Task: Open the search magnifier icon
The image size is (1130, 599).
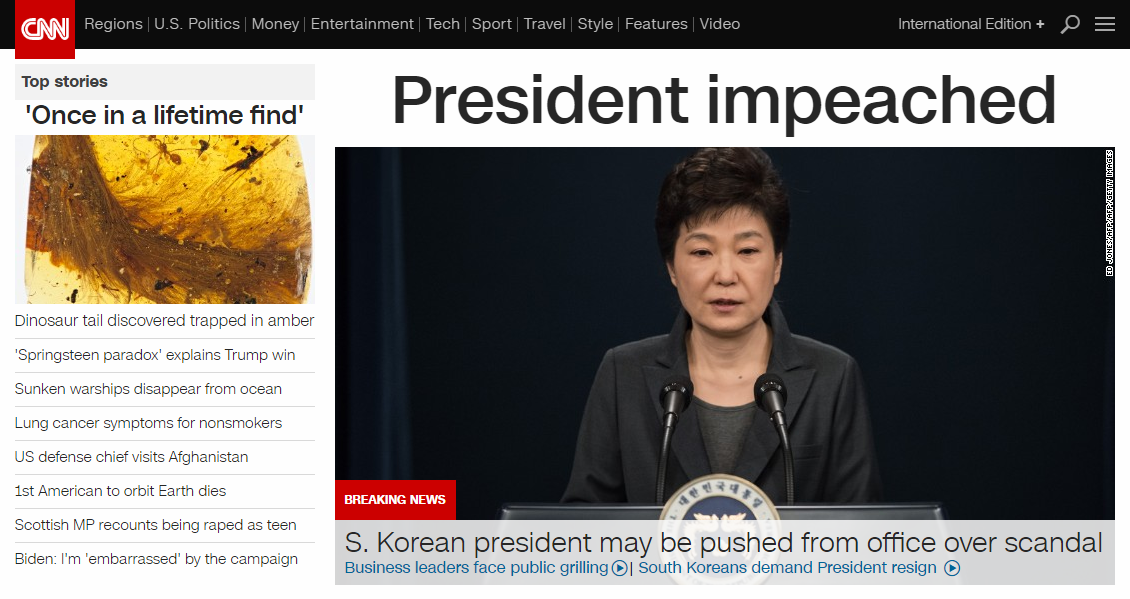Action: (1070, 25)
